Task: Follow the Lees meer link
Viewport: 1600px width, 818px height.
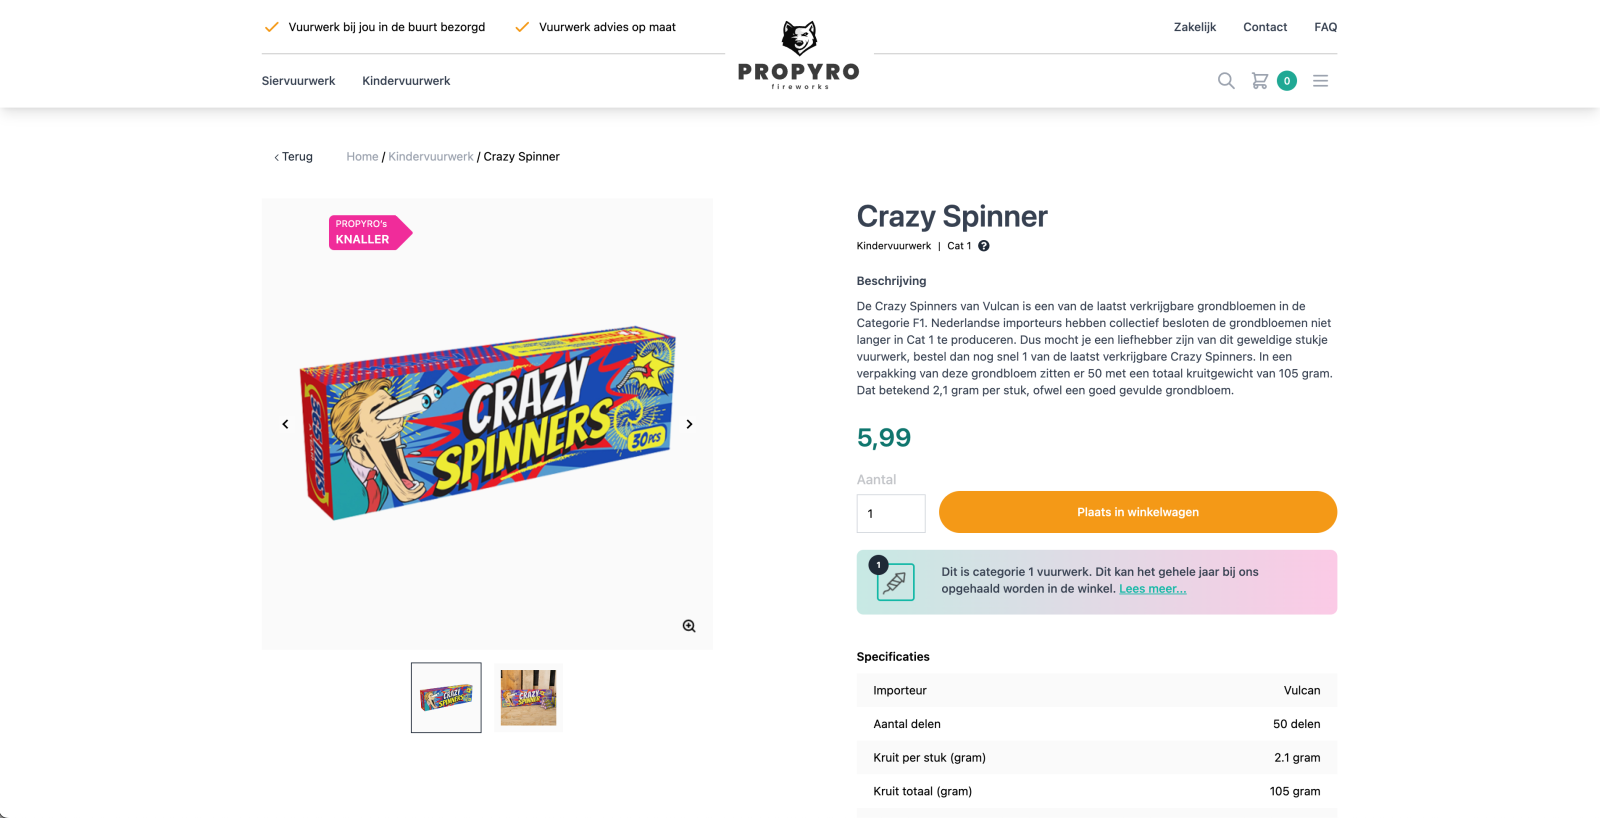Action: coord(1152,589)
